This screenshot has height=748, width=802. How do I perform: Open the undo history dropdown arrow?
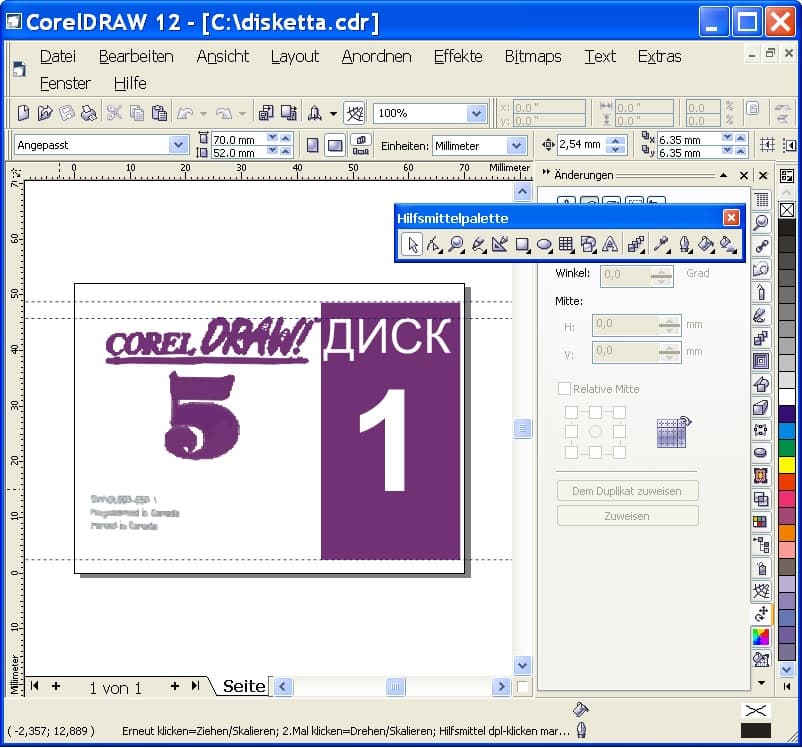point(203,114)
